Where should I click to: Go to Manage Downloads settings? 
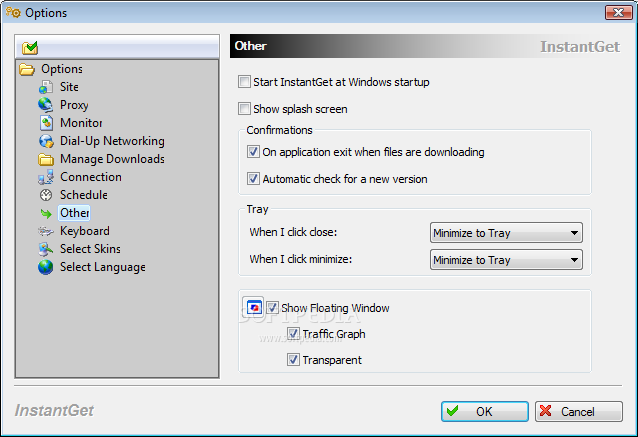[x=112, y=159]
